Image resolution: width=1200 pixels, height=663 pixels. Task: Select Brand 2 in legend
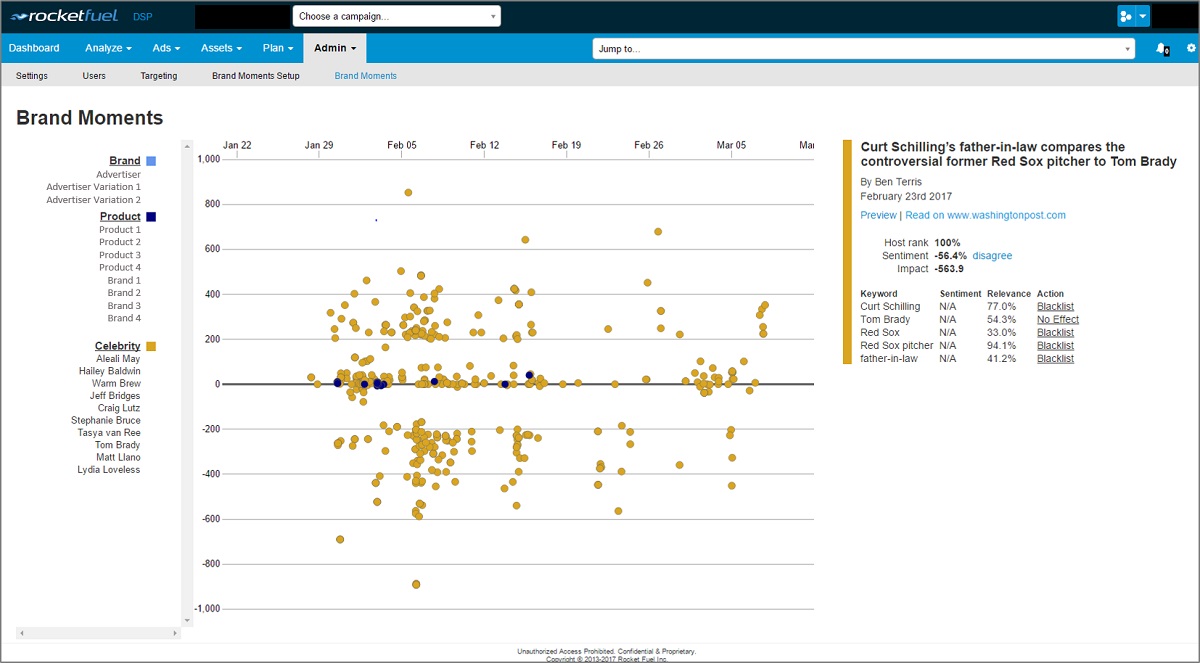click(x=124, y=293)
